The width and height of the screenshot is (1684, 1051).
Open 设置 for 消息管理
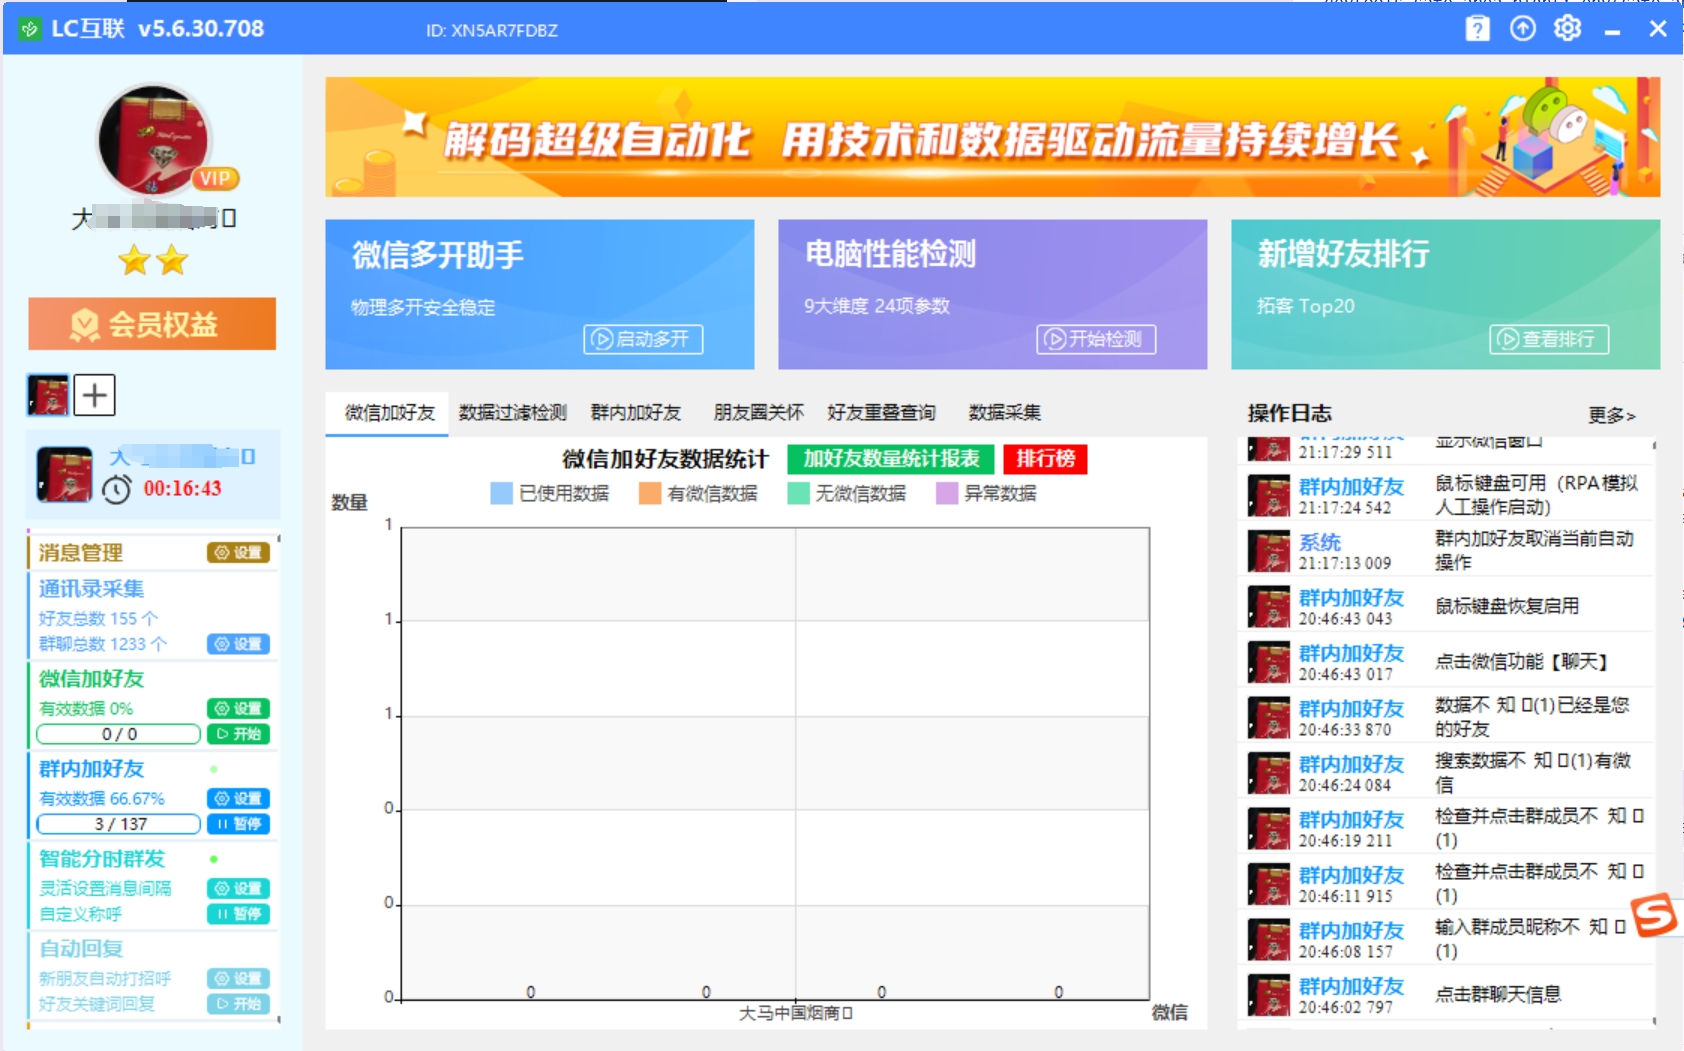(238, 553)
